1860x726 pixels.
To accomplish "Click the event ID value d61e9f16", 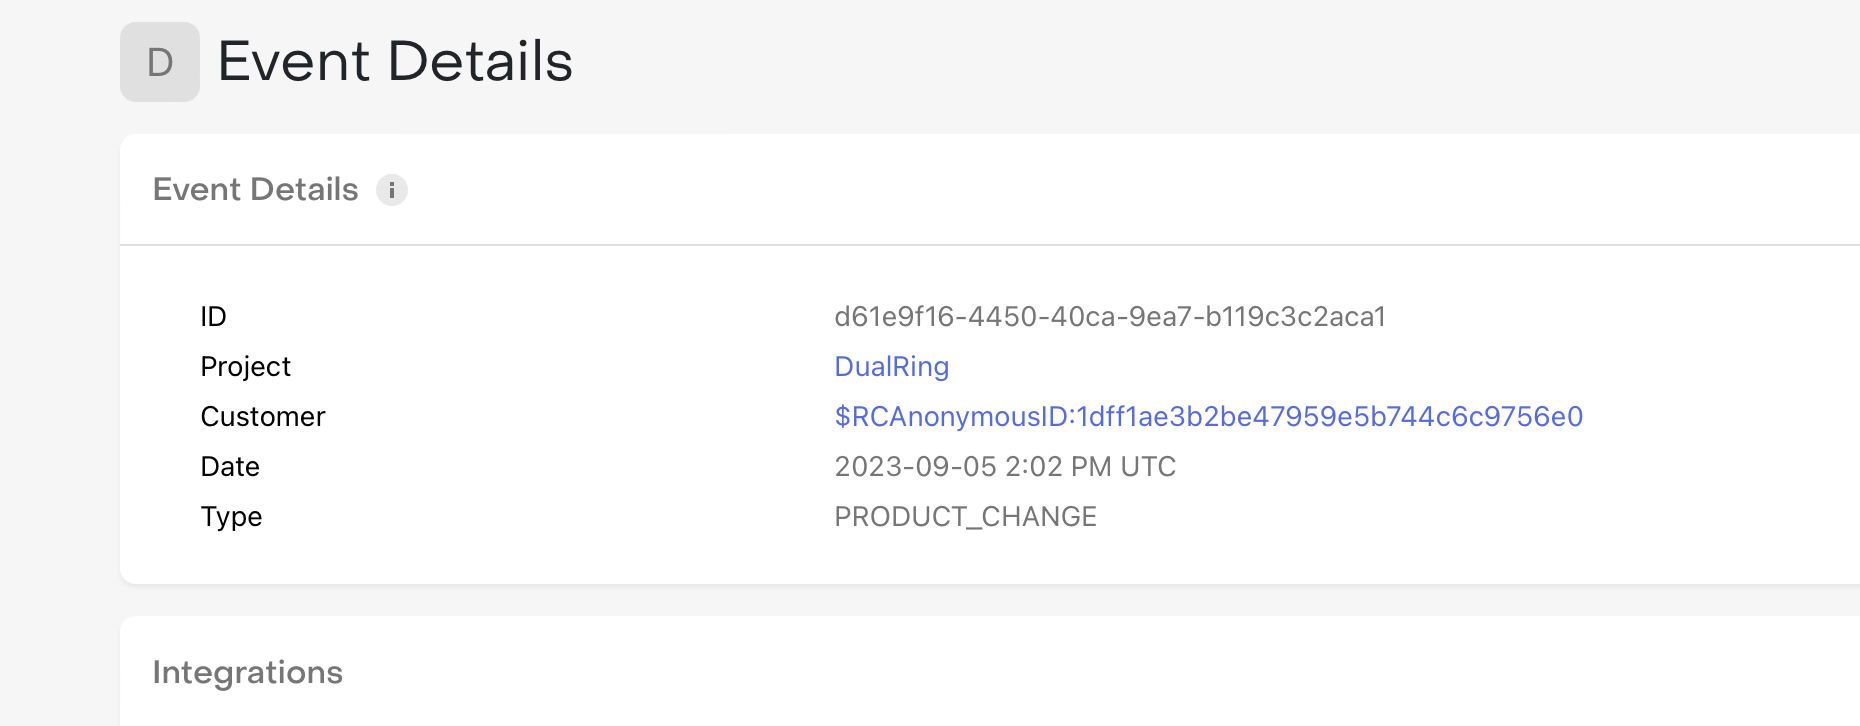I will tap(1110, 316).
